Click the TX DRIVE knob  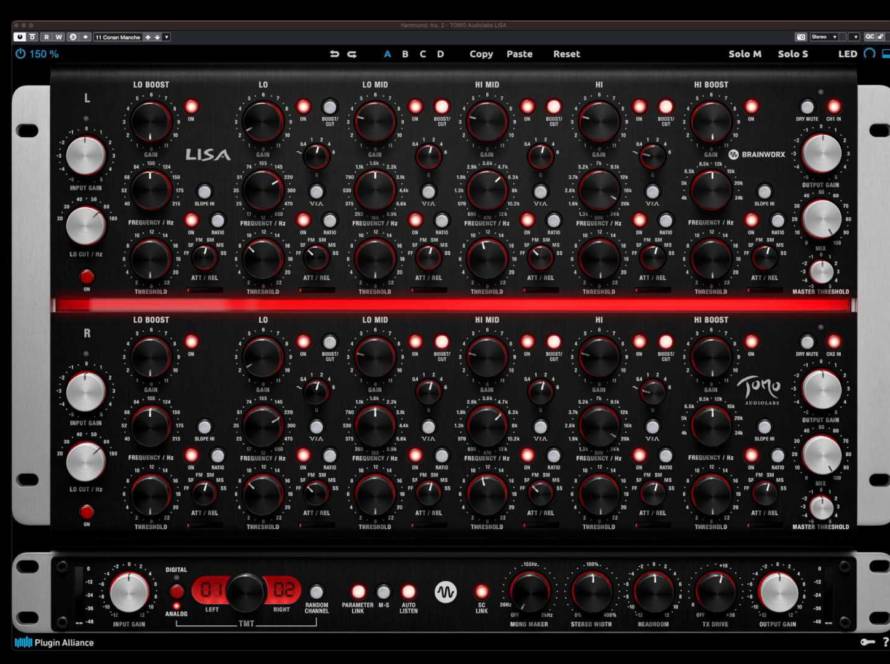coord(715,592)
